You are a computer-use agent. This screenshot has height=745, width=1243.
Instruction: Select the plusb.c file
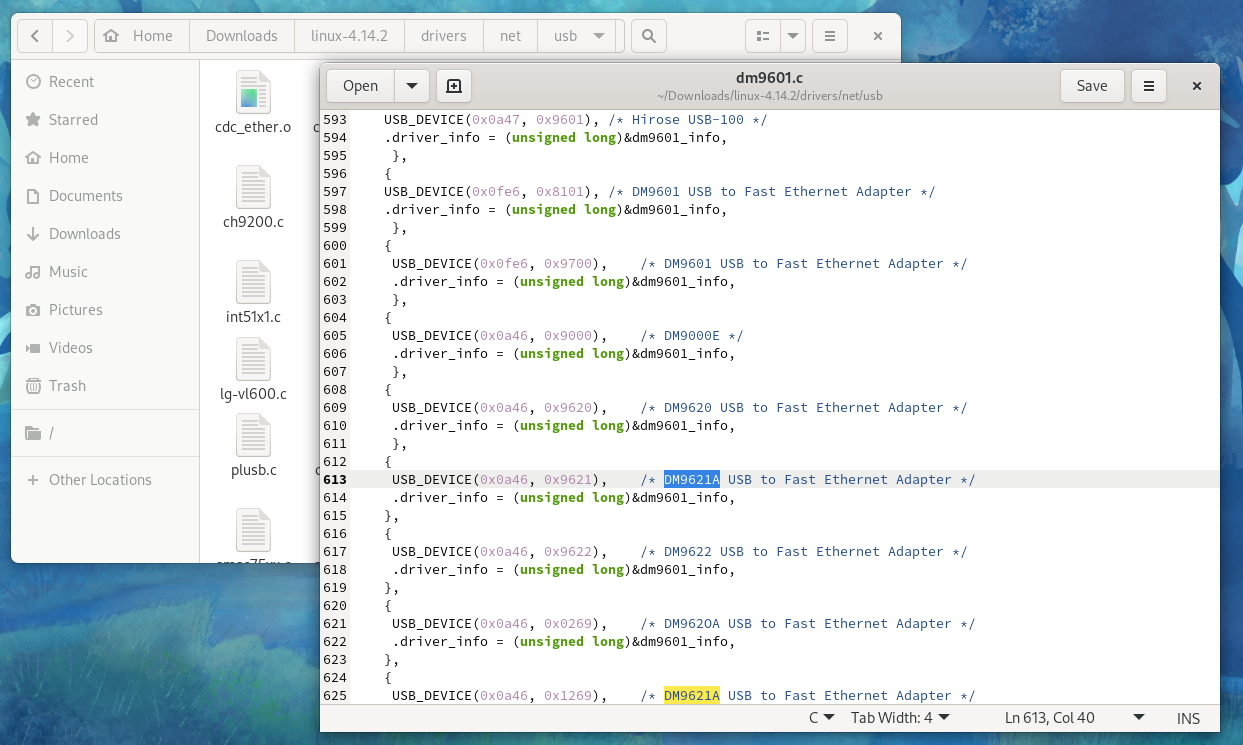pyautogui.click(x=253, y=447)
